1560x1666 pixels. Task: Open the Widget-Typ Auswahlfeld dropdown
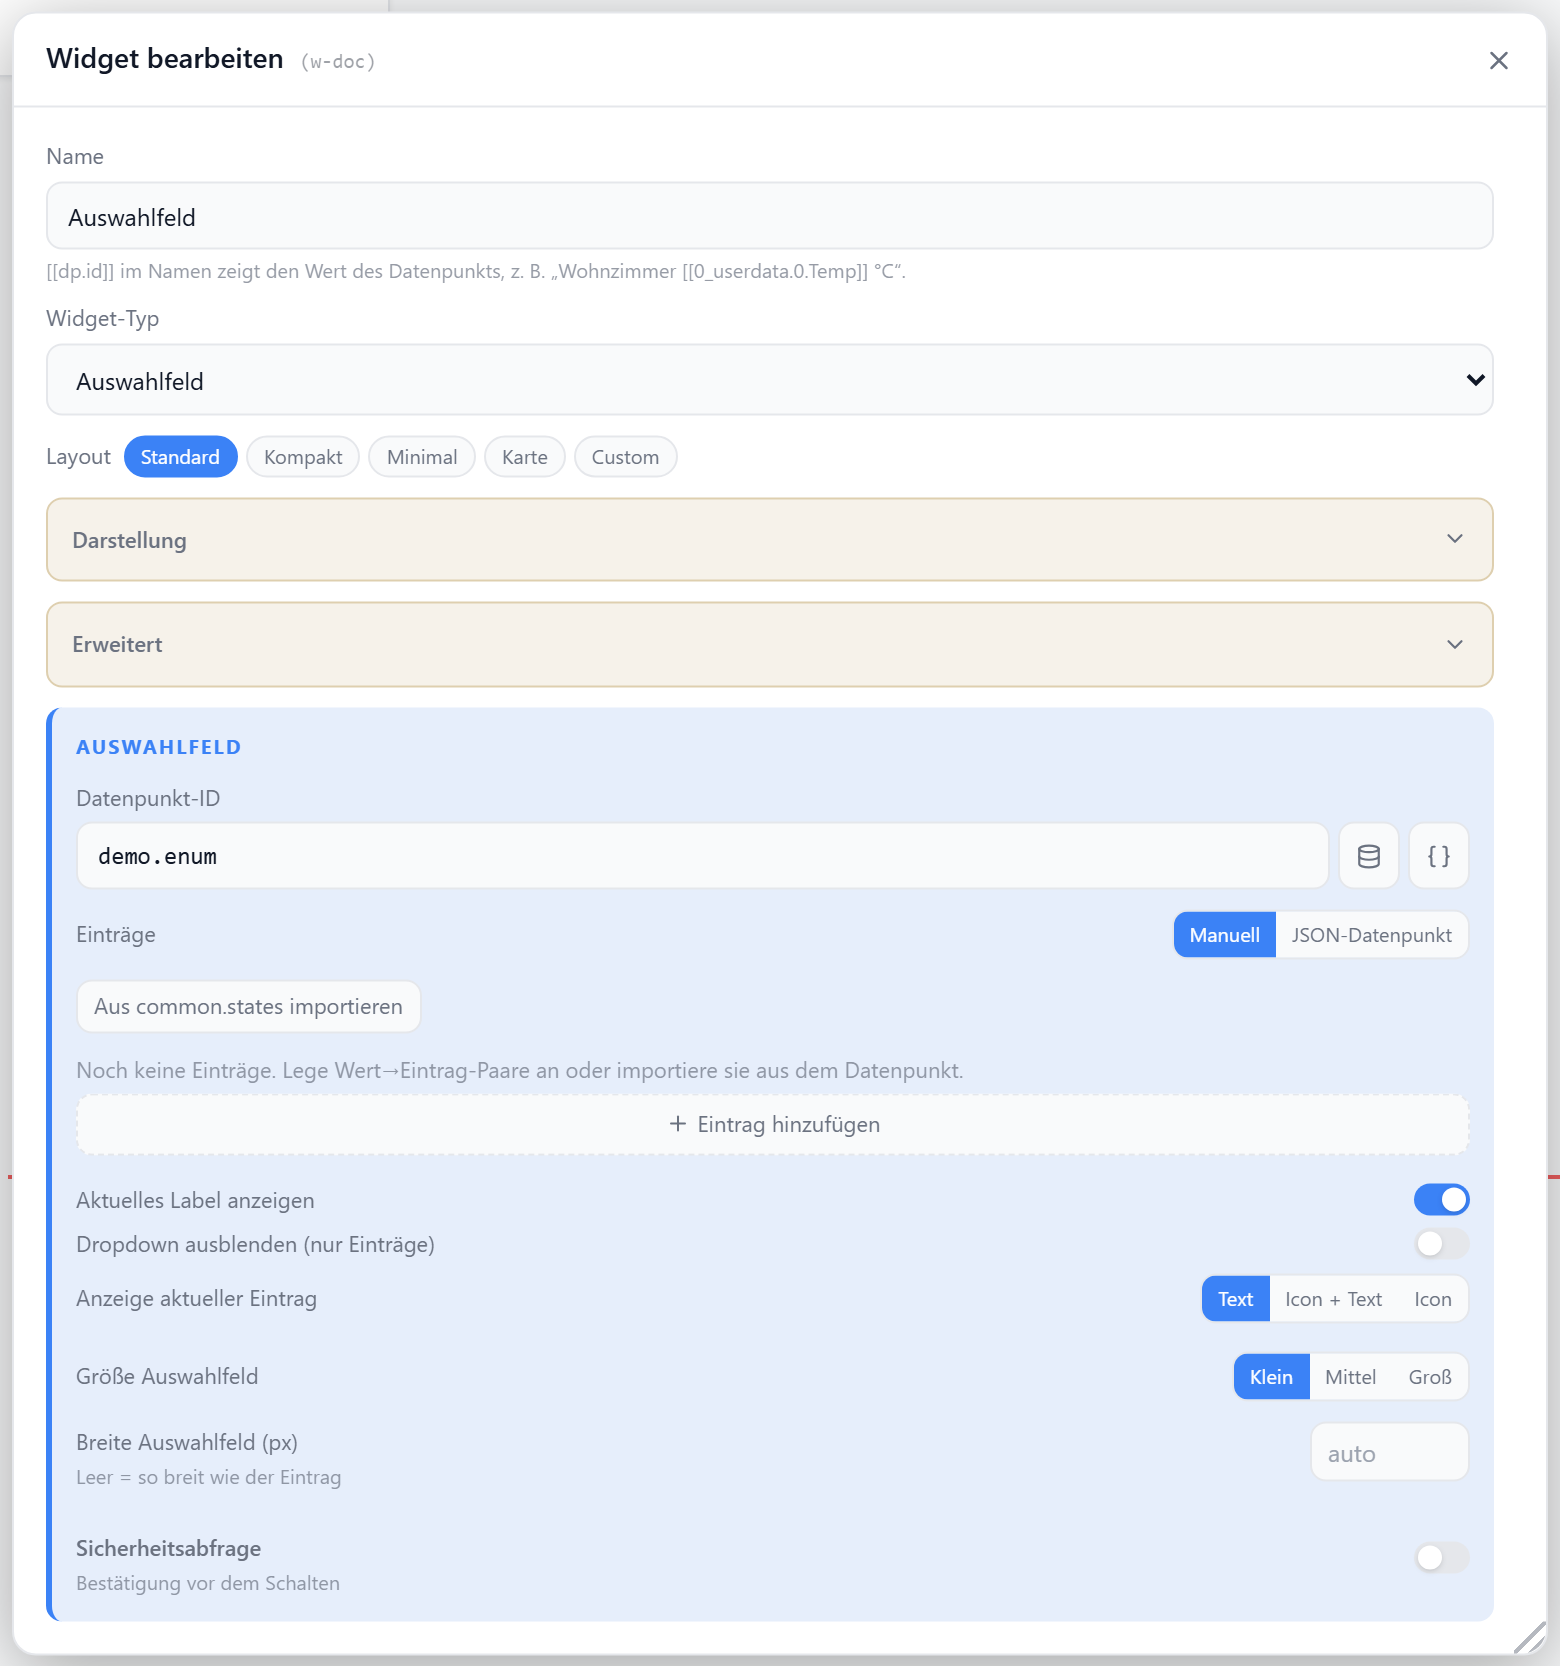[770, 380]
